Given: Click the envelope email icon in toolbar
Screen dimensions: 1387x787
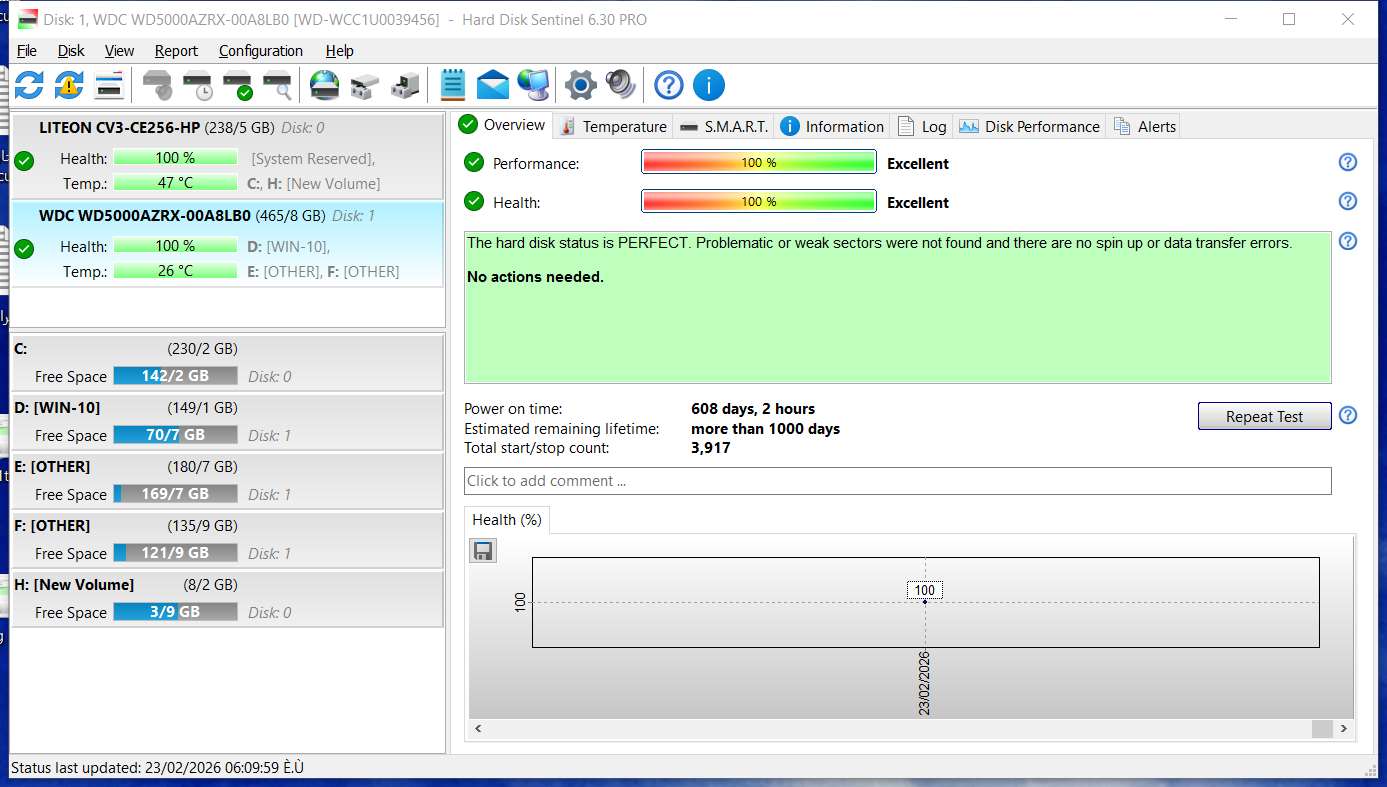Looking at the screenshot, I should (x=492, y=86).
